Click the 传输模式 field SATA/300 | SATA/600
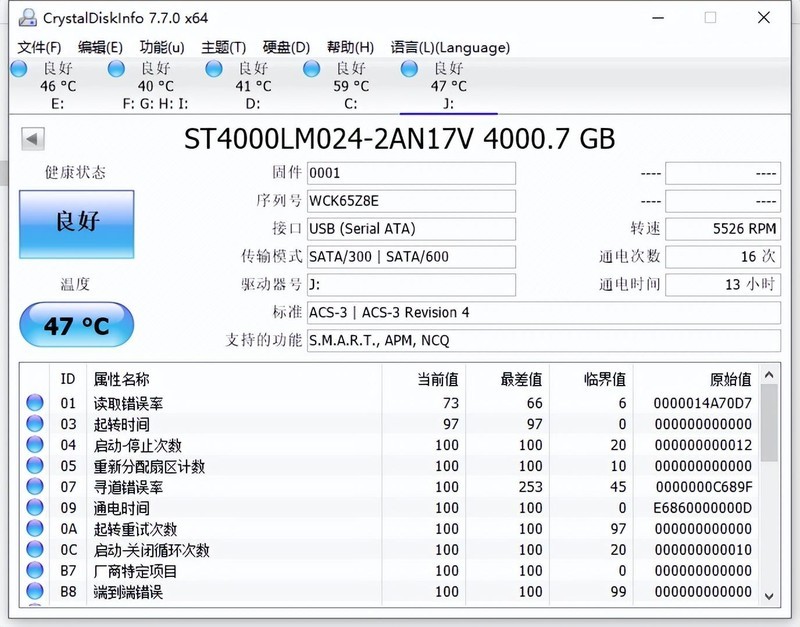The width and height of the screenshot is (800, 627). coord(411,257)
